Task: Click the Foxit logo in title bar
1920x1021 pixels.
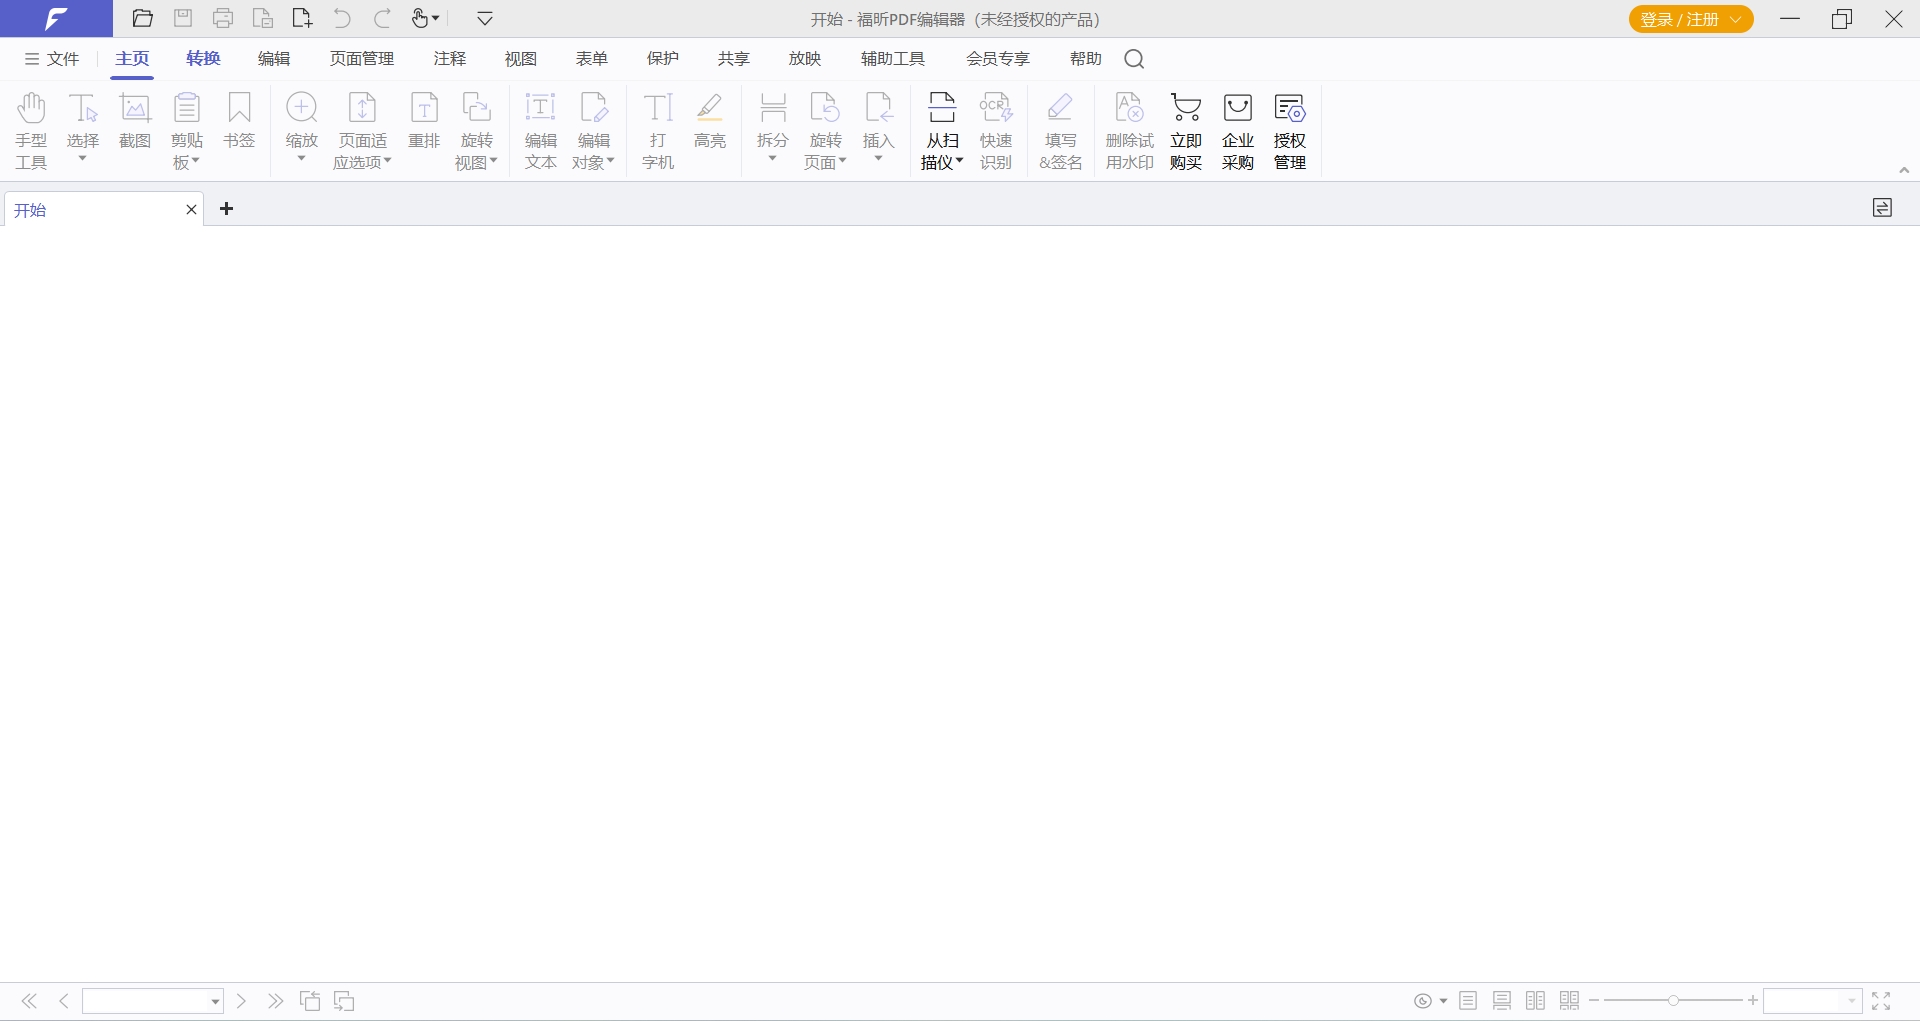Action: pyautogui.click(x=56, y=18)
